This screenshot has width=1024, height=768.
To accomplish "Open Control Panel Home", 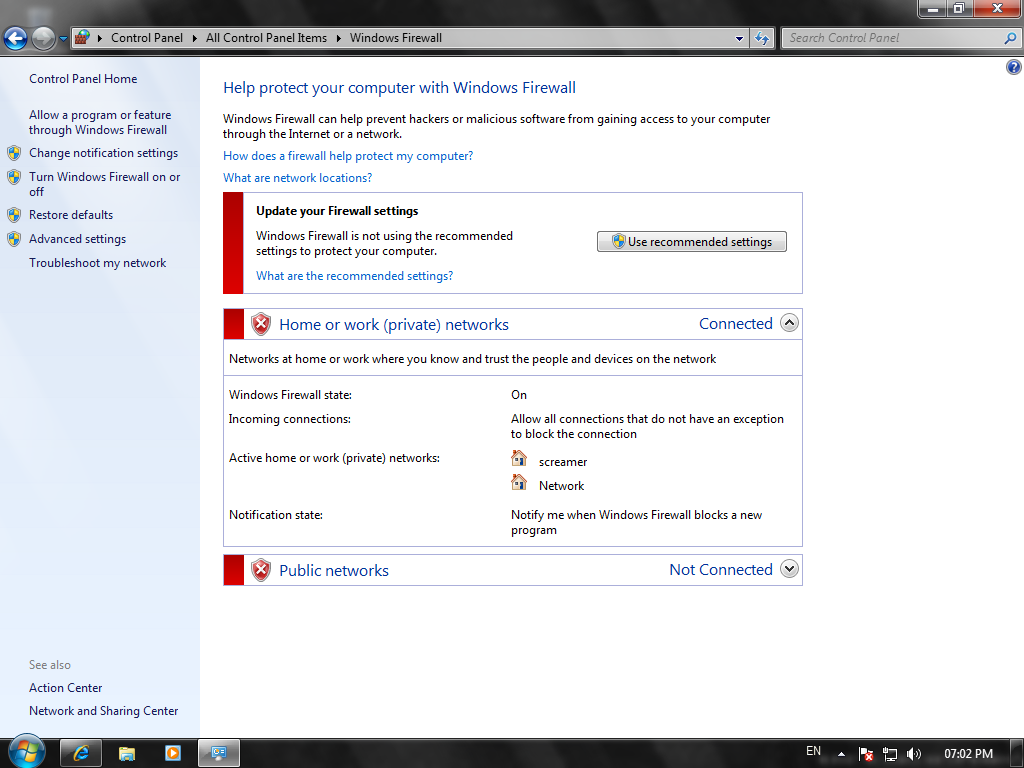I will tap(83, 79).
